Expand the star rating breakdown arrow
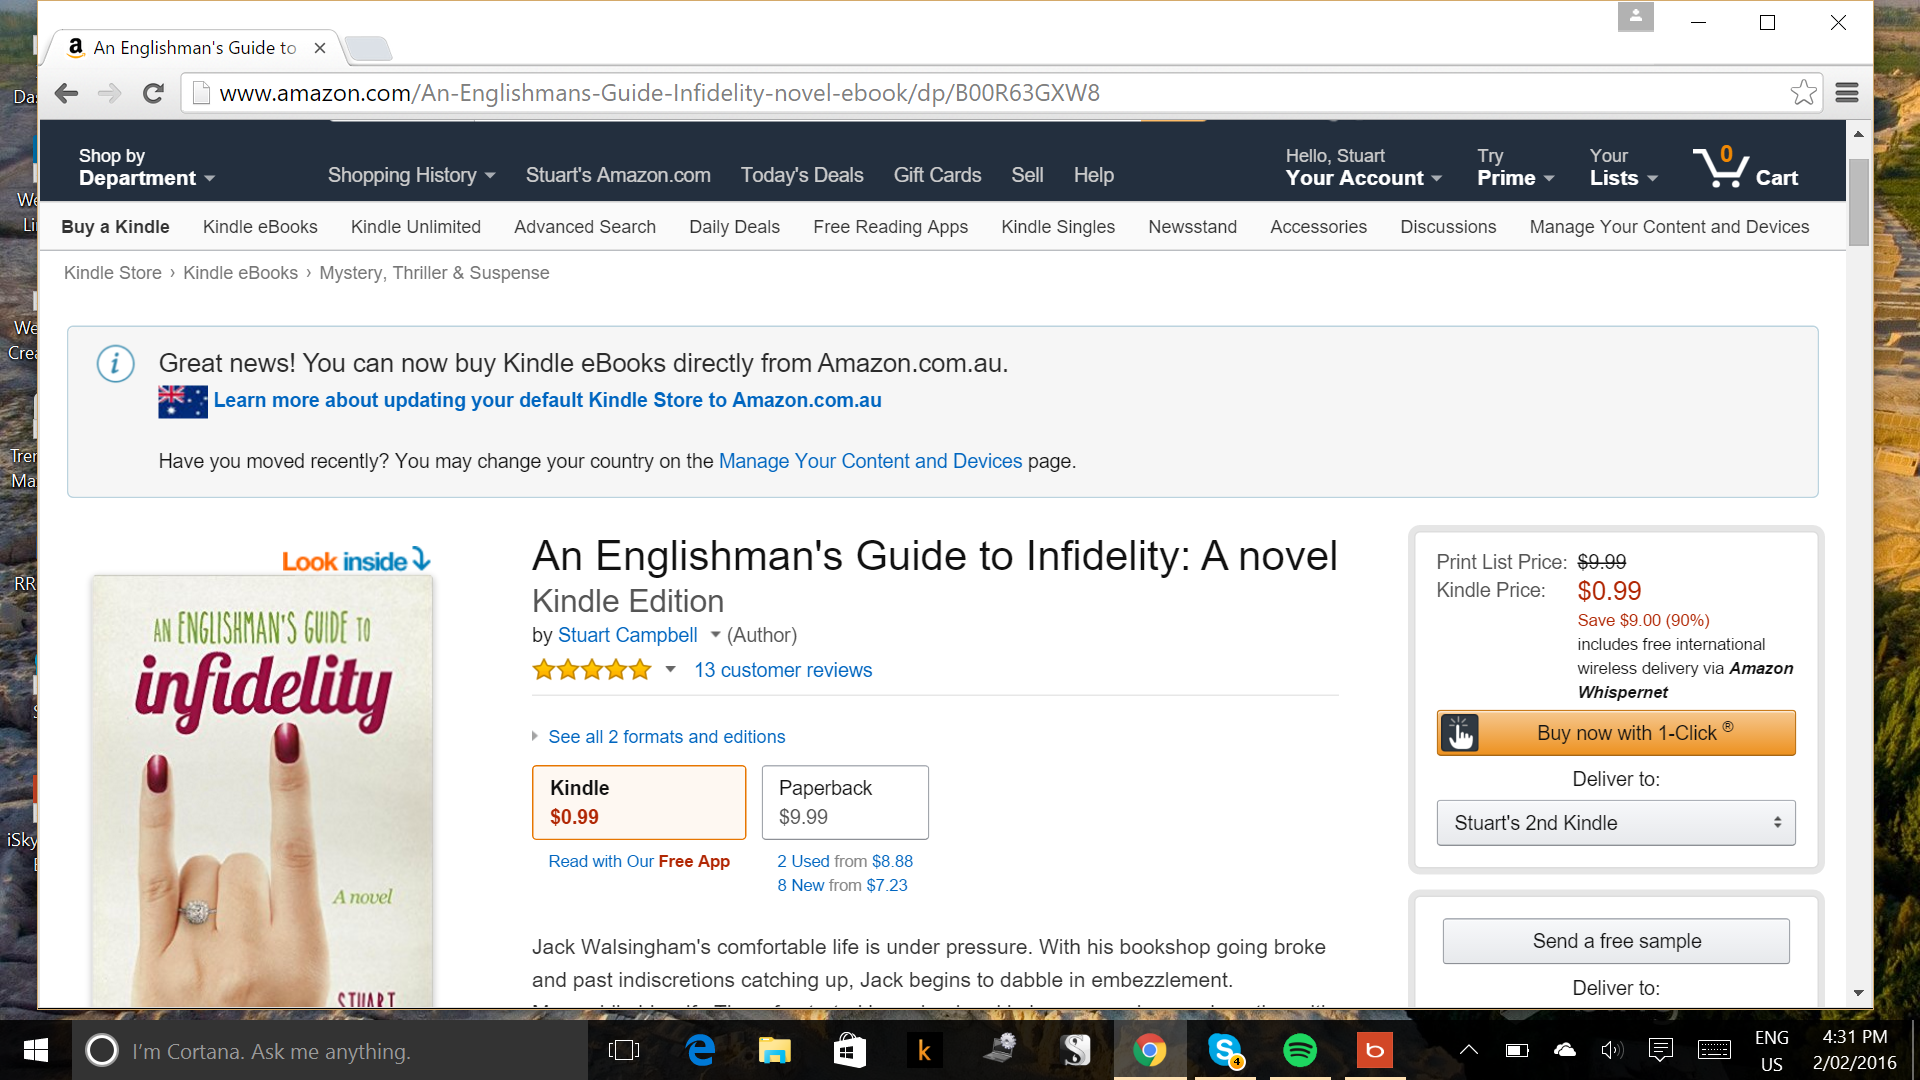The image size is (1920, 1080). point(671,670)
